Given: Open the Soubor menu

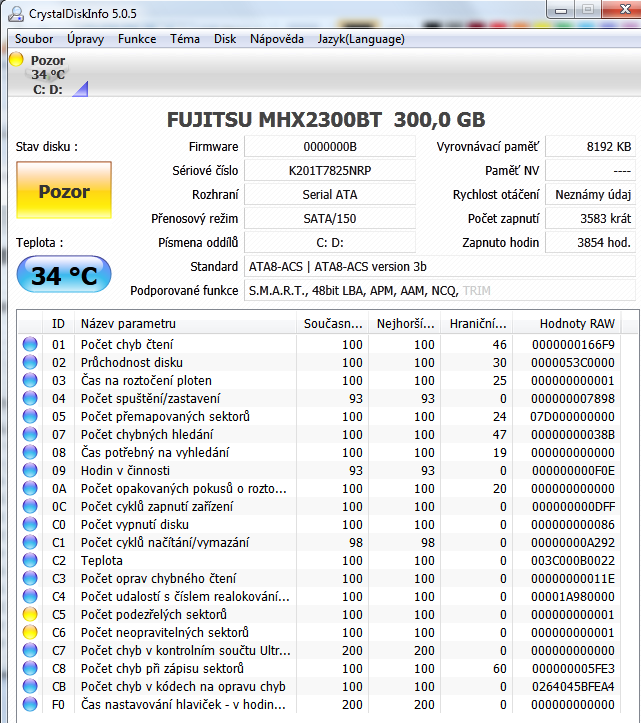Looking at the screenshot, I should pyautogui.click(x=34, y=39).
